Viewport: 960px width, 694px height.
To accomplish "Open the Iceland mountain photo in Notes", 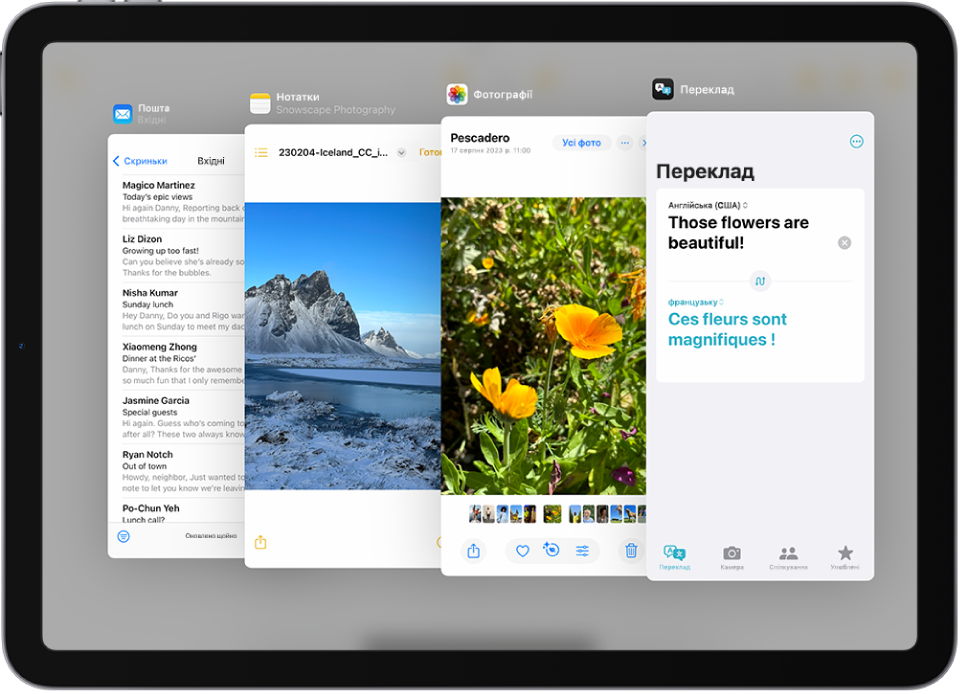I will coord(343,346).
